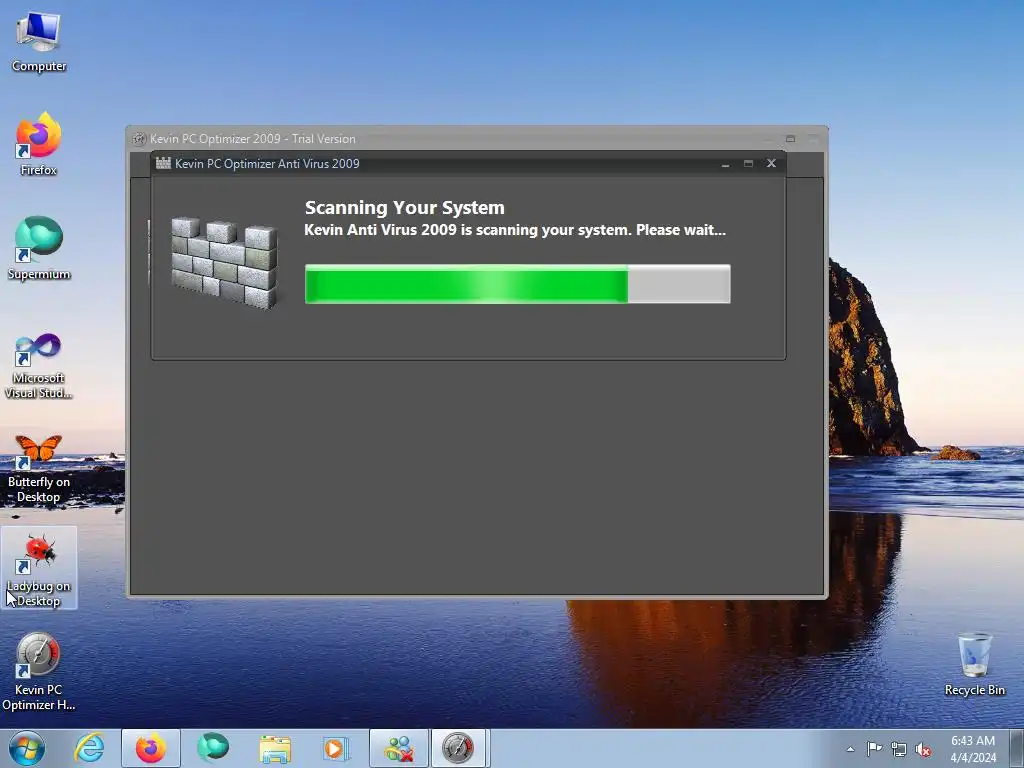Click the Scanning Your System heading
The image size is (1024, 768).
405,208
